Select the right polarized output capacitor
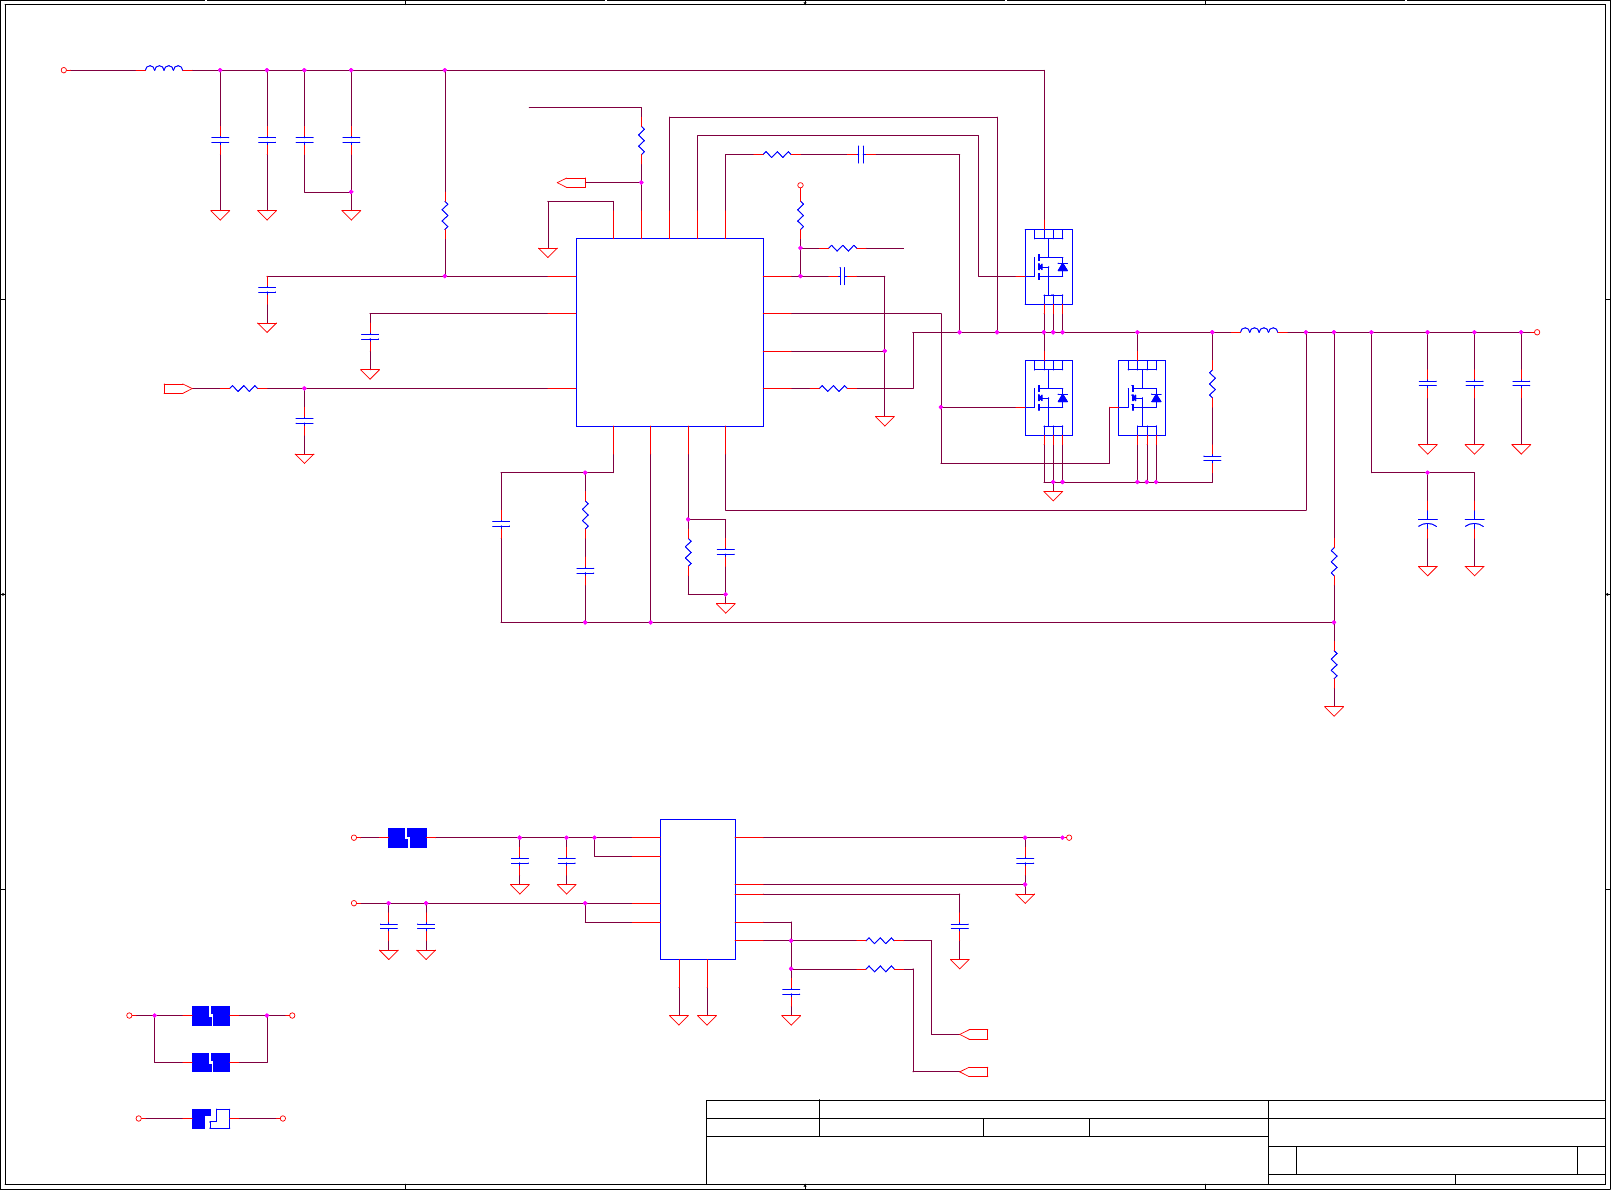This screenshot has width=1611, height=1190. (x=1474, y=522)
